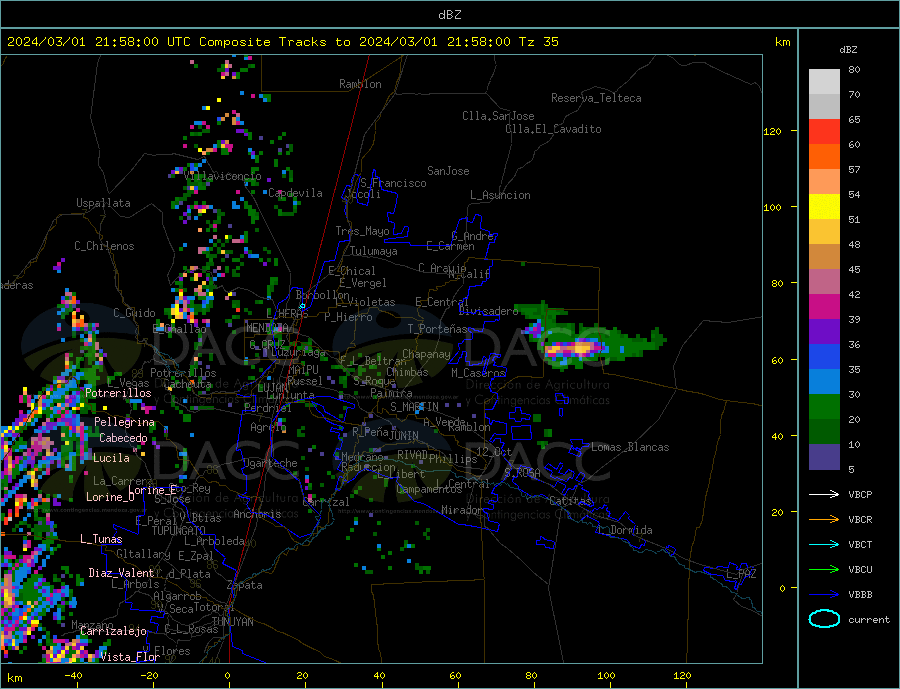The height and width of the screenshot is (689, 900).
Task: Click the intense yellow-pink storm cell east of Divisadero
Action: (x=574, y=349)
